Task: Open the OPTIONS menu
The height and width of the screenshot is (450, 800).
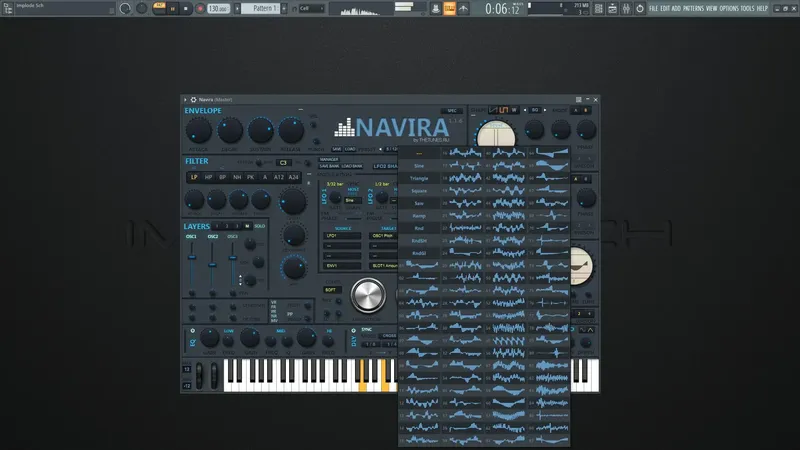Action: [x=729, y=9]
